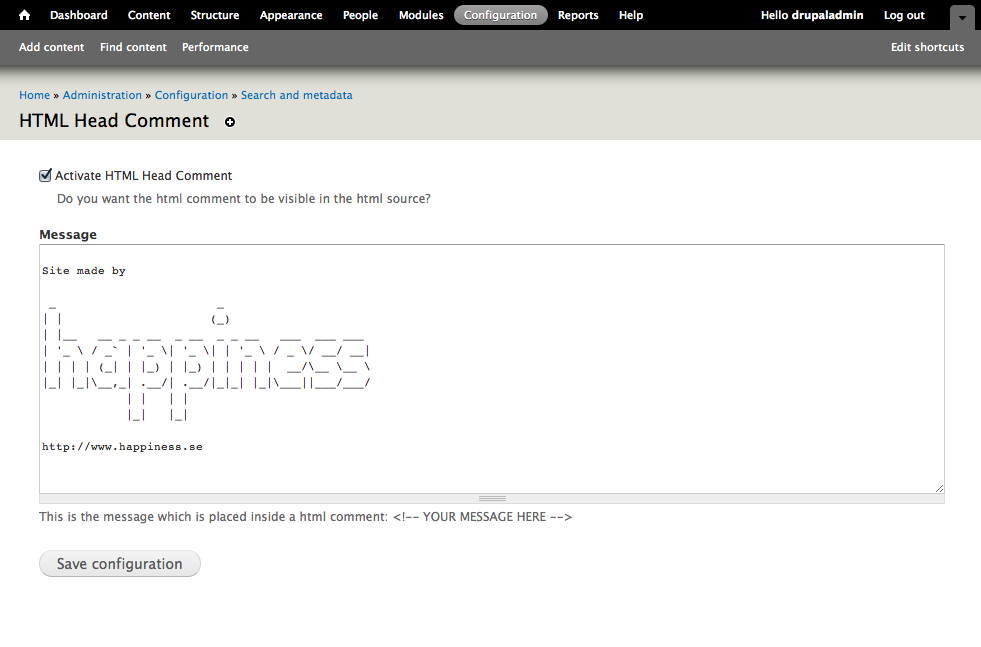The image size is (981, 647).
Task: Open the Reports menu
Action: [578, 15]
